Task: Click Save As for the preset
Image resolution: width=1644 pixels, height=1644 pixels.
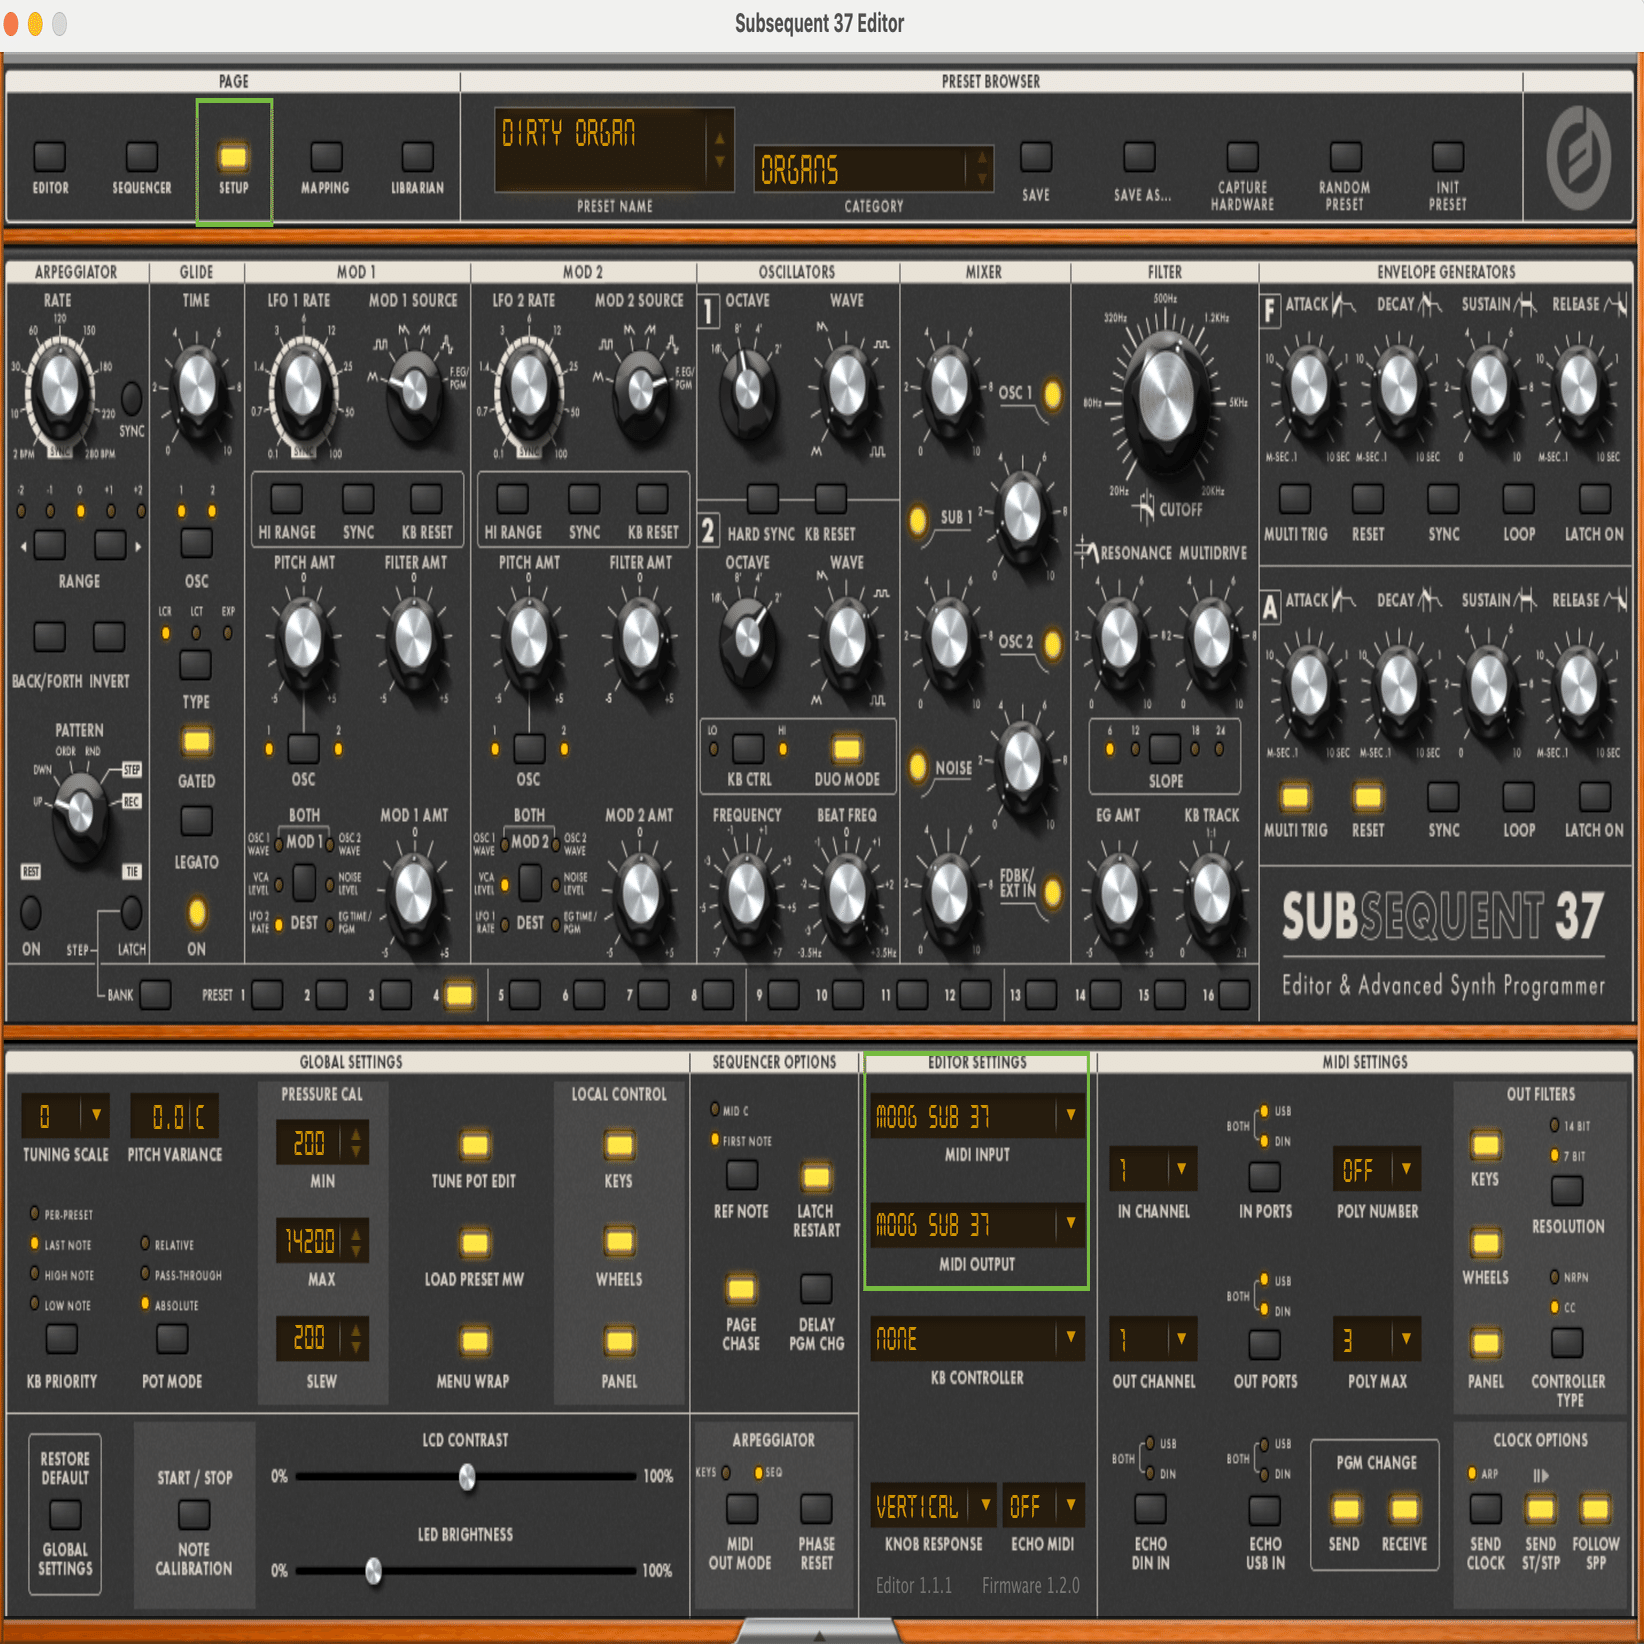Action: click(x=1139, y=156)
